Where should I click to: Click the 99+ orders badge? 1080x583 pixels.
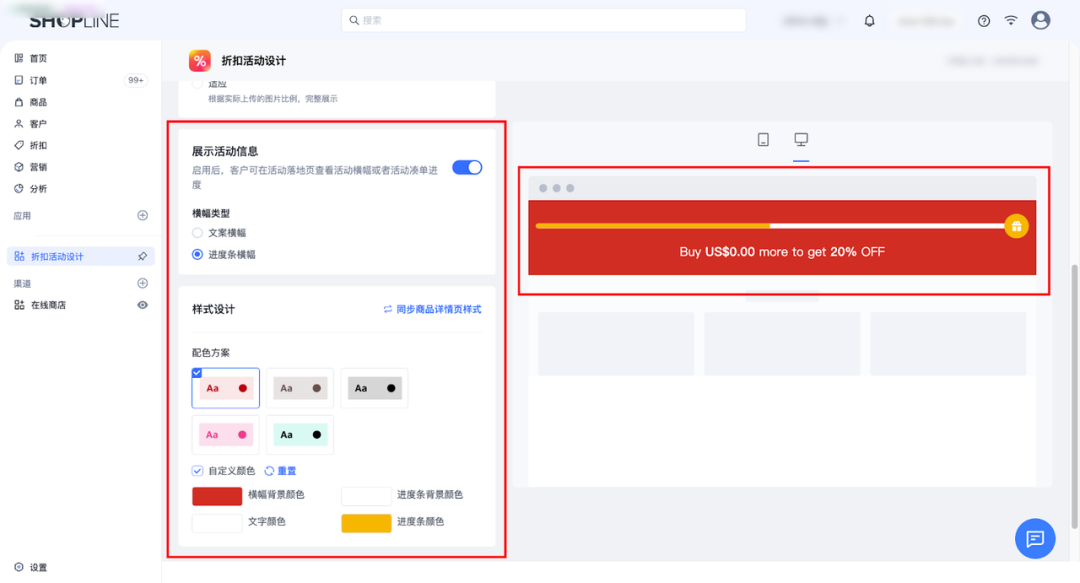136,81
